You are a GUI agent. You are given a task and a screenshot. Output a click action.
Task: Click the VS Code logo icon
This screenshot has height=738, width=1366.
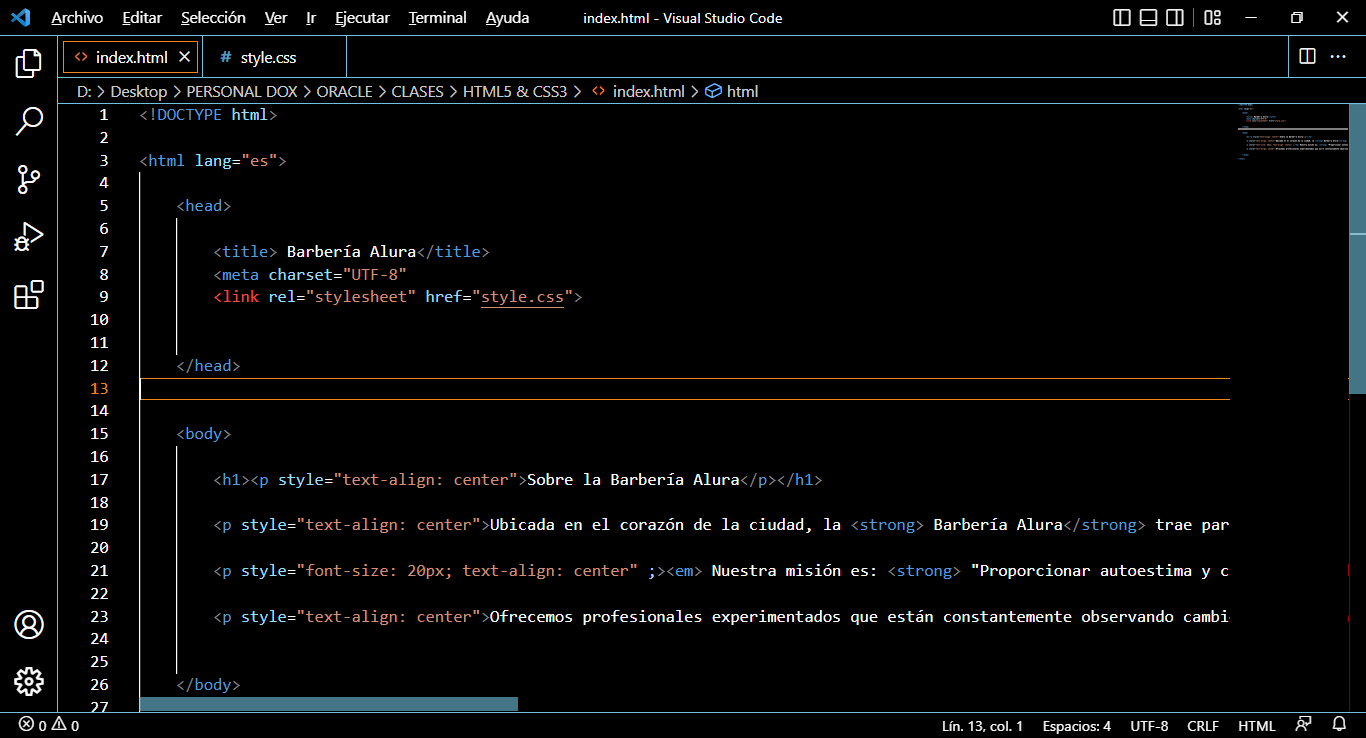20,18
